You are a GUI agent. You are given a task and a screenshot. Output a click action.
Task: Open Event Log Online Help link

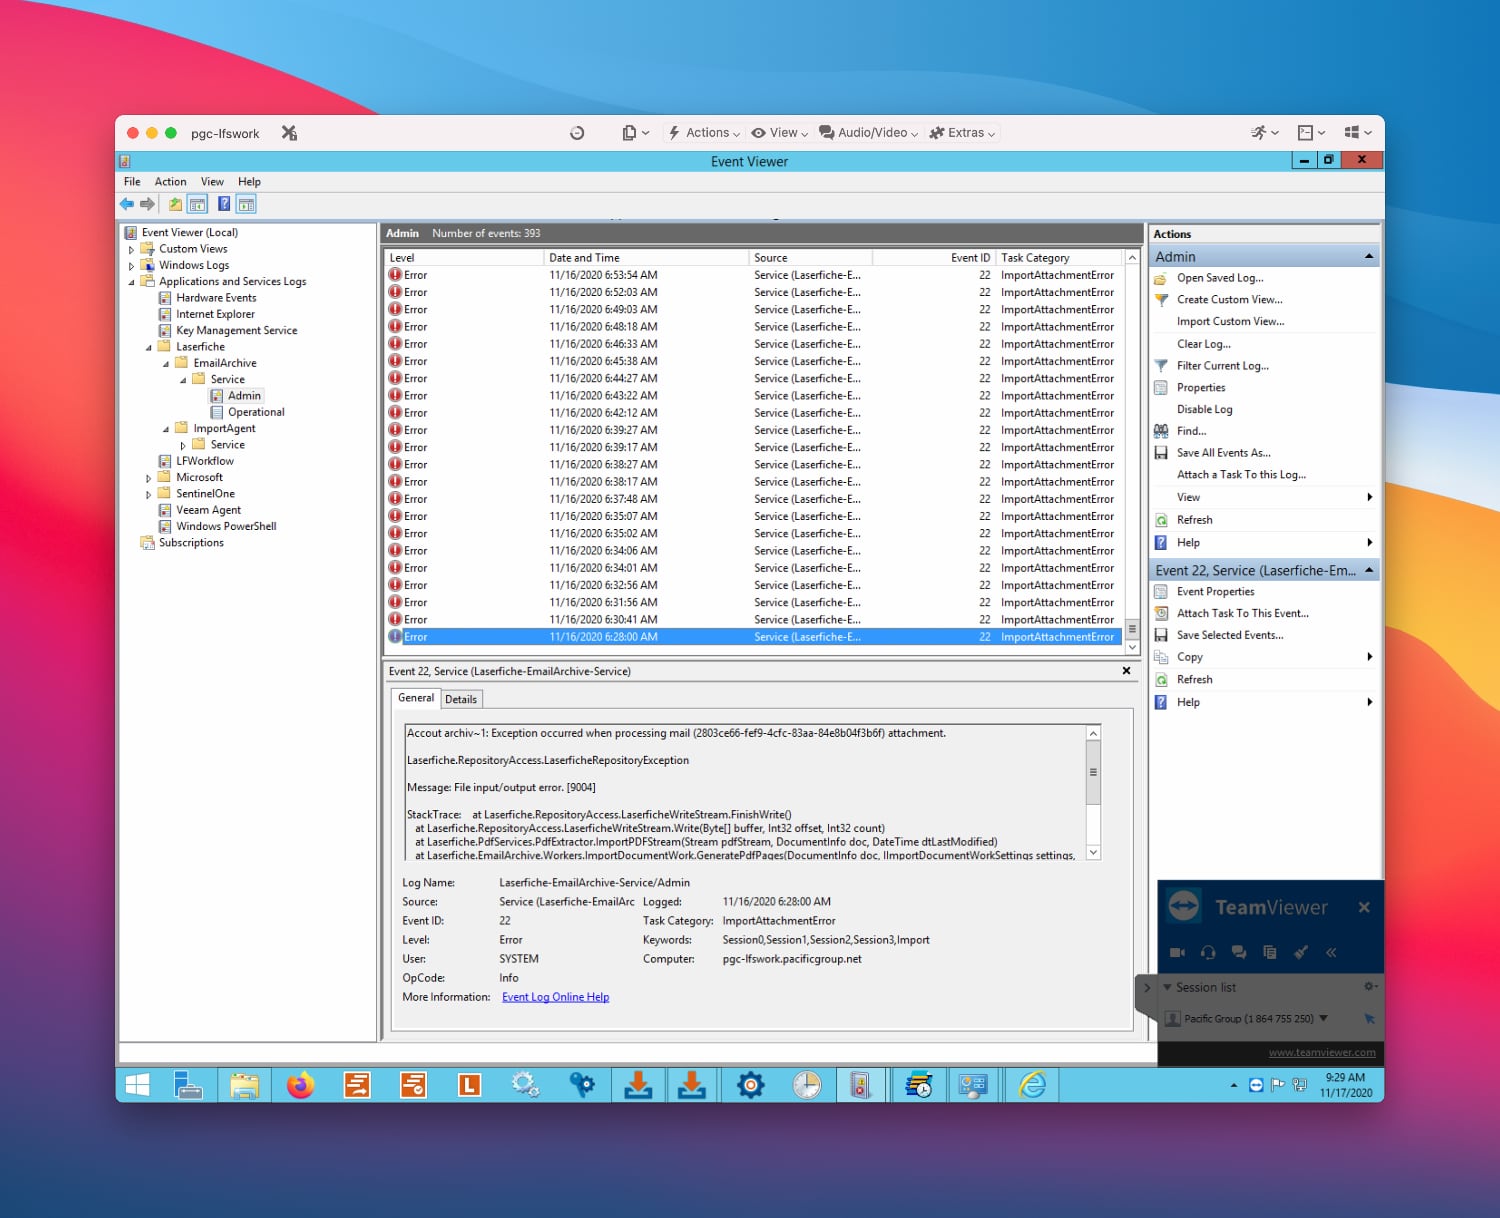[555, 997]
